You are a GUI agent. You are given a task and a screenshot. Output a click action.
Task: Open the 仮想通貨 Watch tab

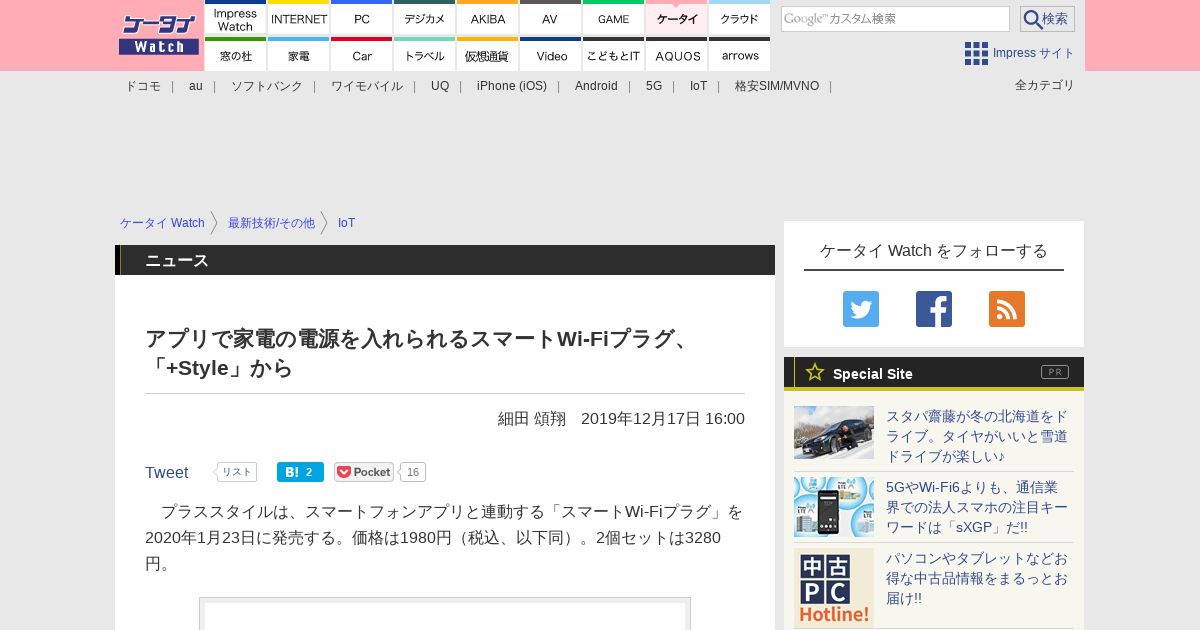pyautogui.click(x=488, y=55)
